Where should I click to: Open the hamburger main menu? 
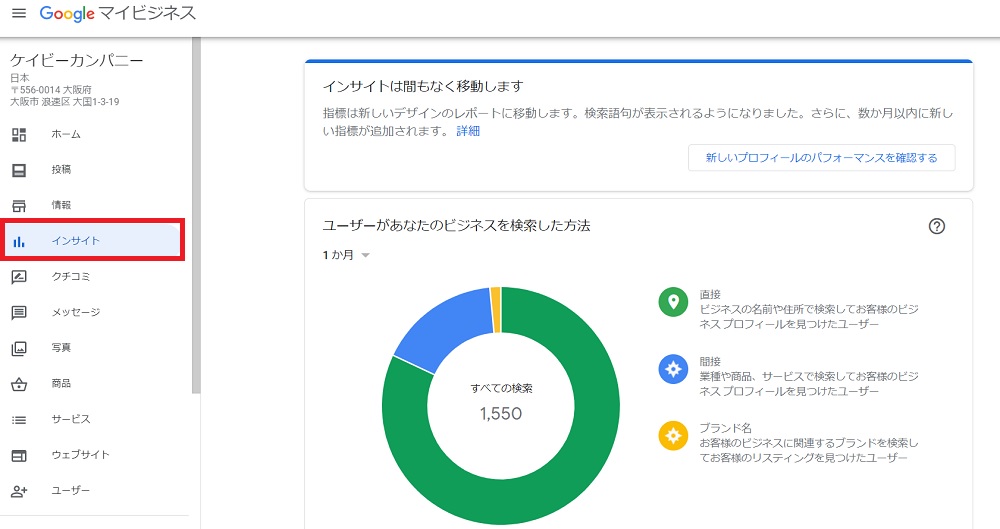pyautogui.click(x=19, y=13)
